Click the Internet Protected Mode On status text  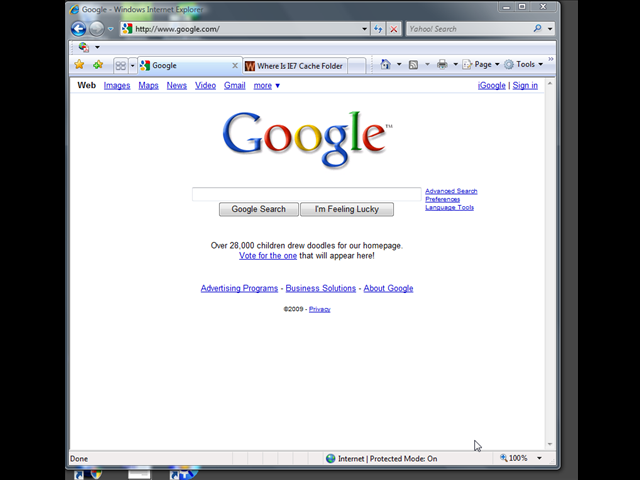(x=387, y=458)
